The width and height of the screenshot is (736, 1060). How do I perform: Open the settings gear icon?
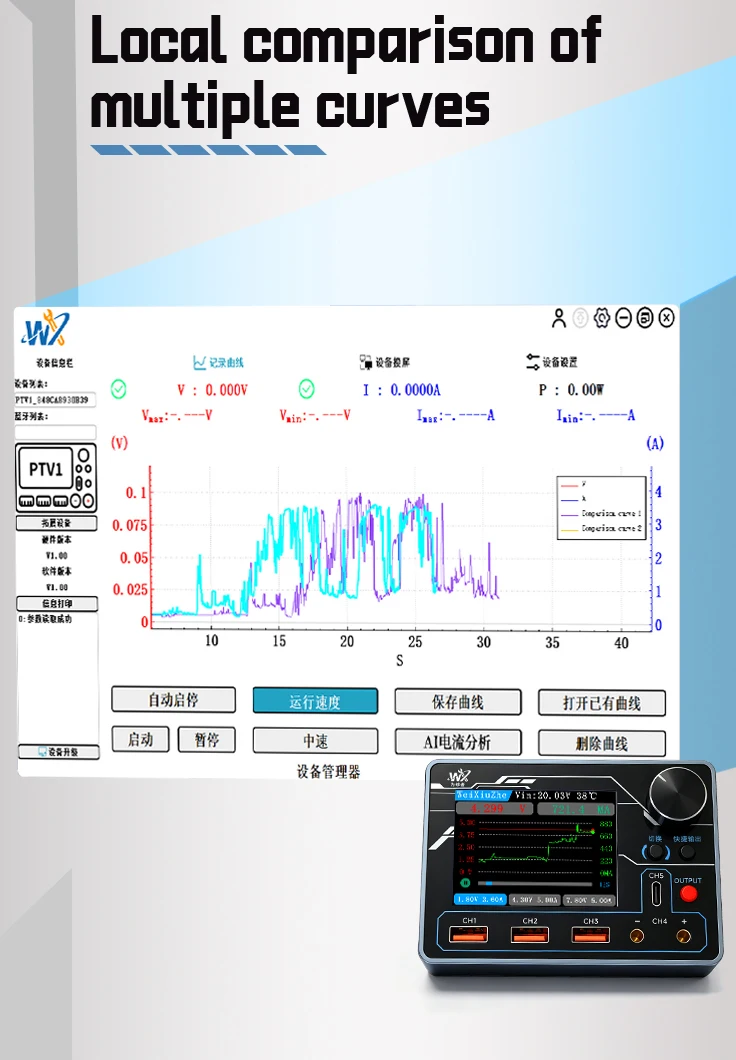click(602, 318)
